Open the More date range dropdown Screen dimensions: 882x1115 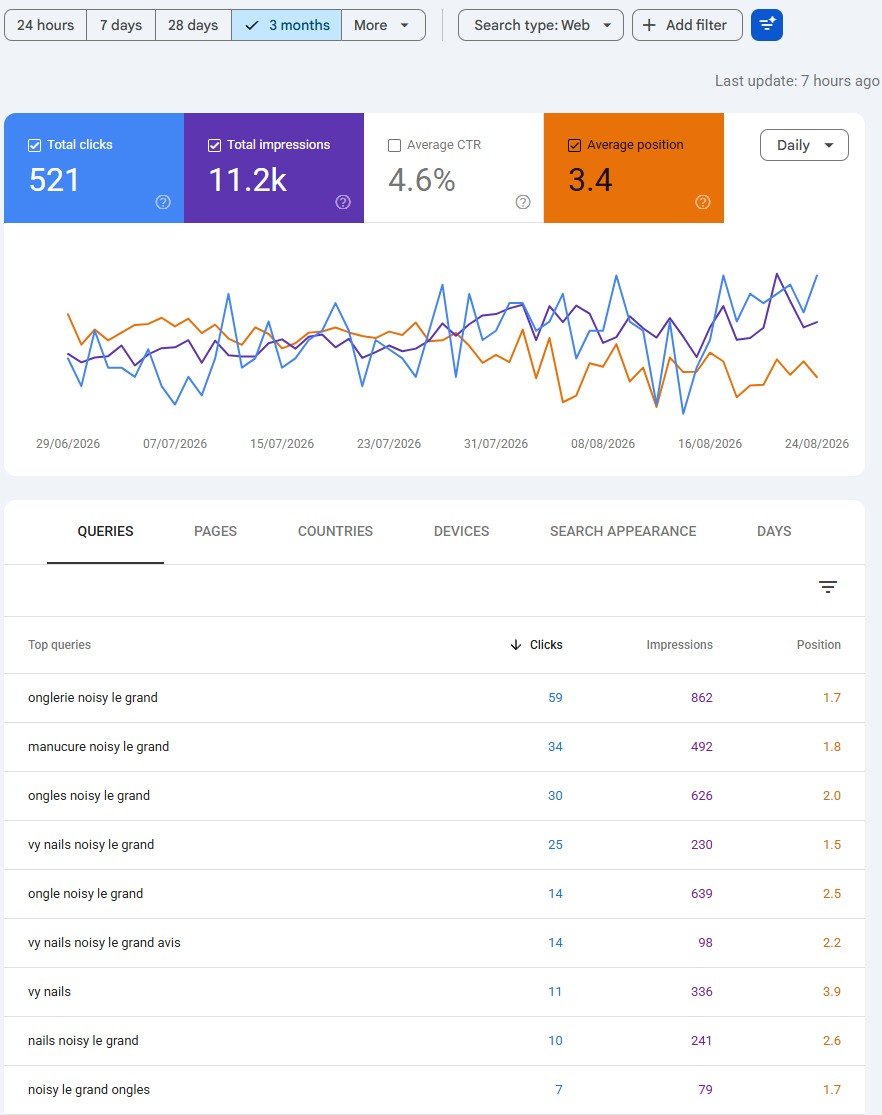pyautogui.click(x=383, y=25)
